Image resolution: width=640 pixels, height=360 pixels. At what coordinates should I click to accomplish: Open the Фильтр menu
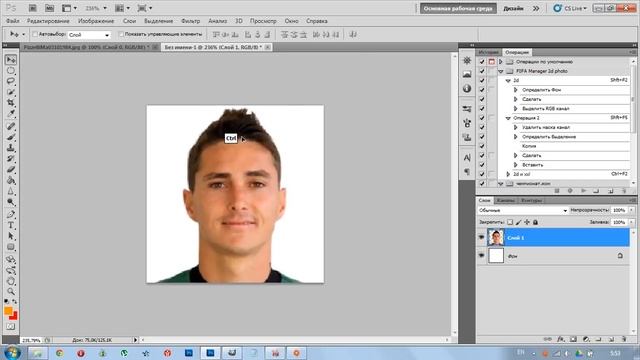pos(191,21)
